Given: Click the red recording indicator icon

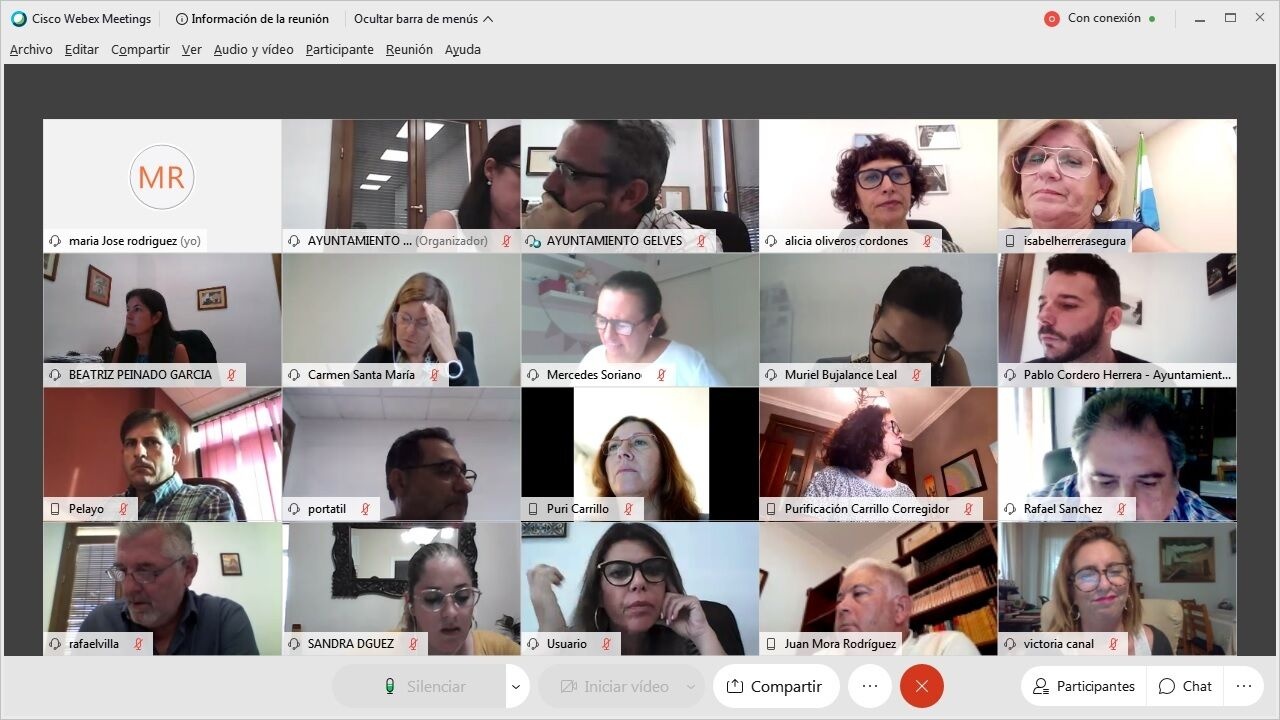Looking at the screenshot, I should (1051, 18).
